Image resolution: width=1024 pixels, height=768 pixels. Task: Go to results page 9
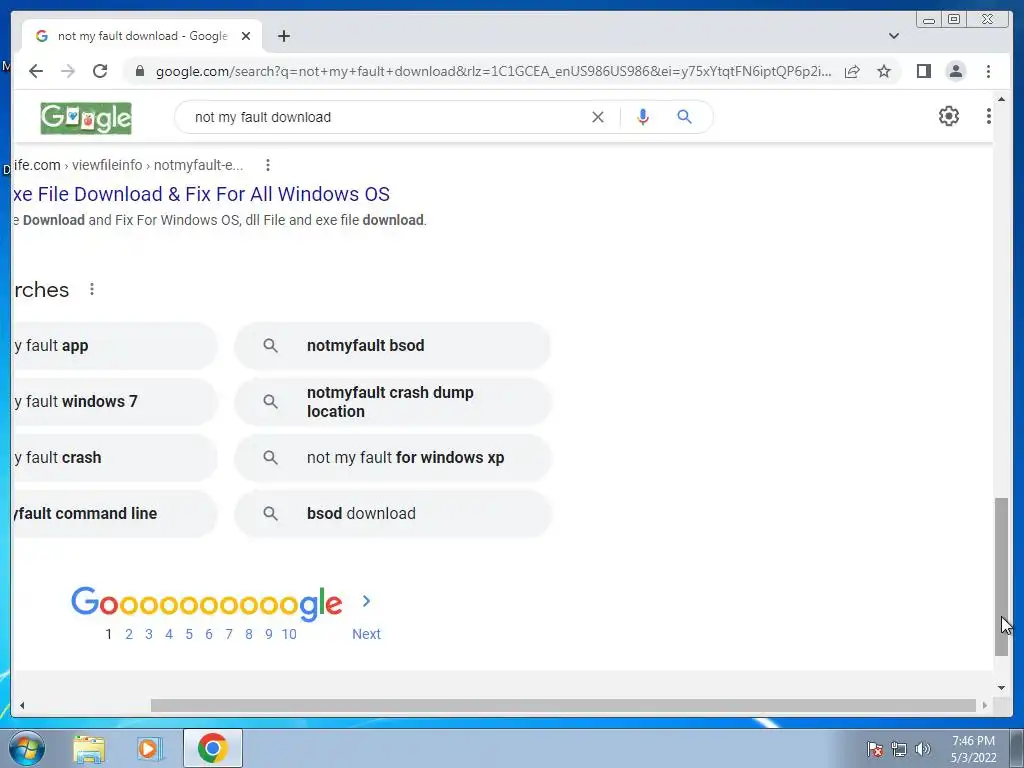point(268,634)
